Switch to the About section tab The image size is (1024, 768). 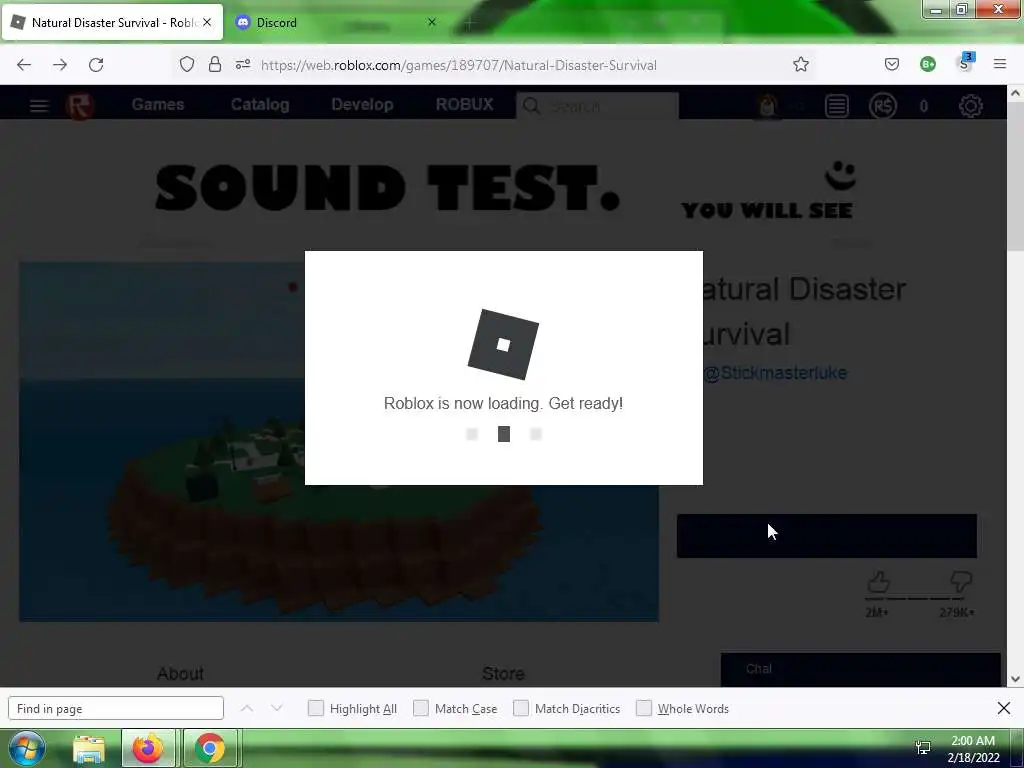point(180,673)
